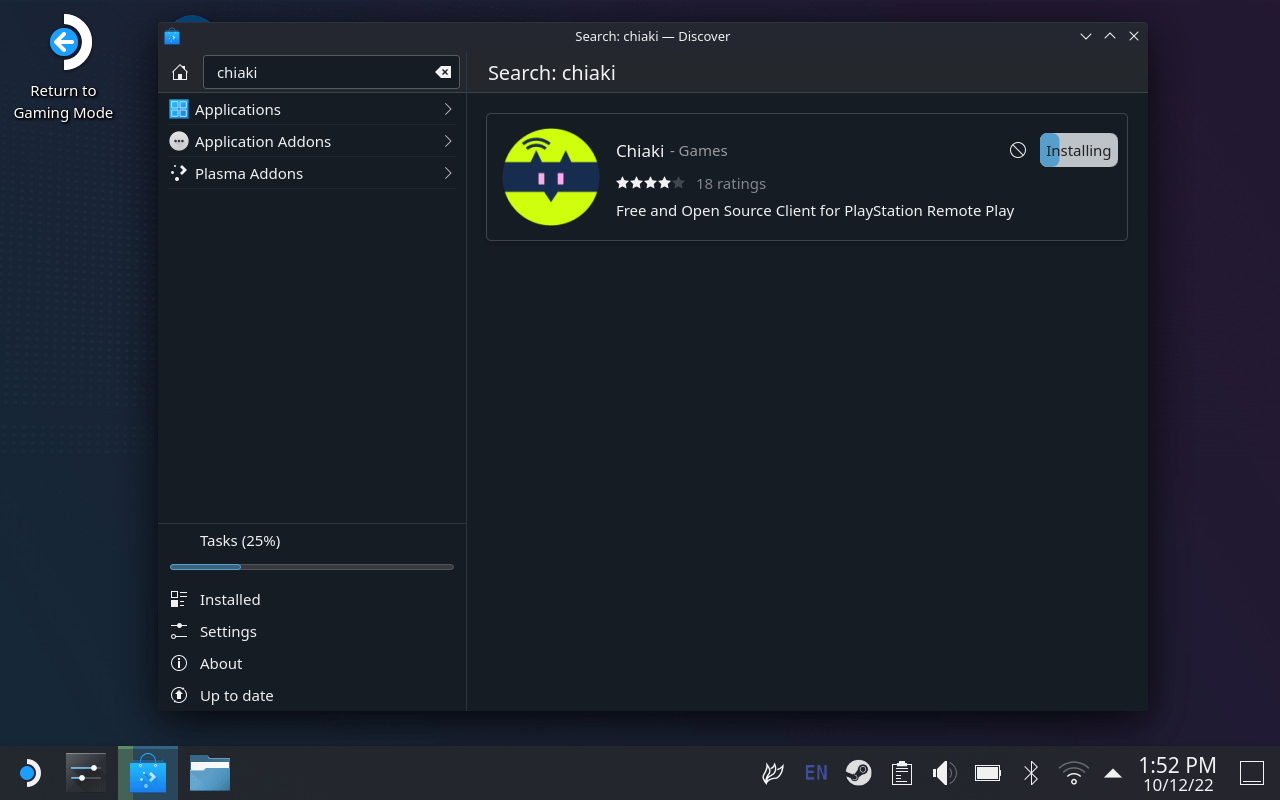The height and width of the screenshot is (800, 1280).
Task: Click the power profile leaf tray icon
Action: coord(773,773)
